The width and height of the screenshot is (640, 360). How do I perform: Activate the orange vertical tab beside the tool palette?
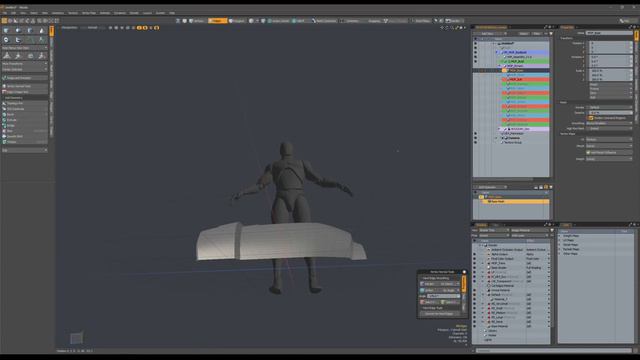[51, 31]
